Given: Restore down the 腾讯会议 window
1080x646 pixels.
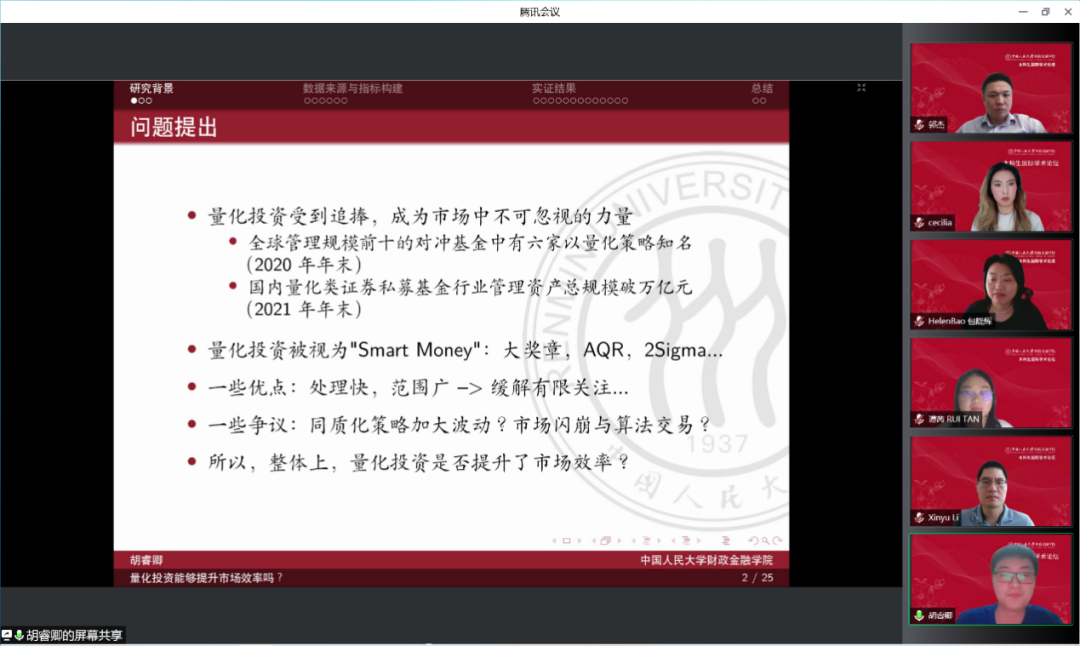Looking at the screenshot, I should pos(1045,12).
